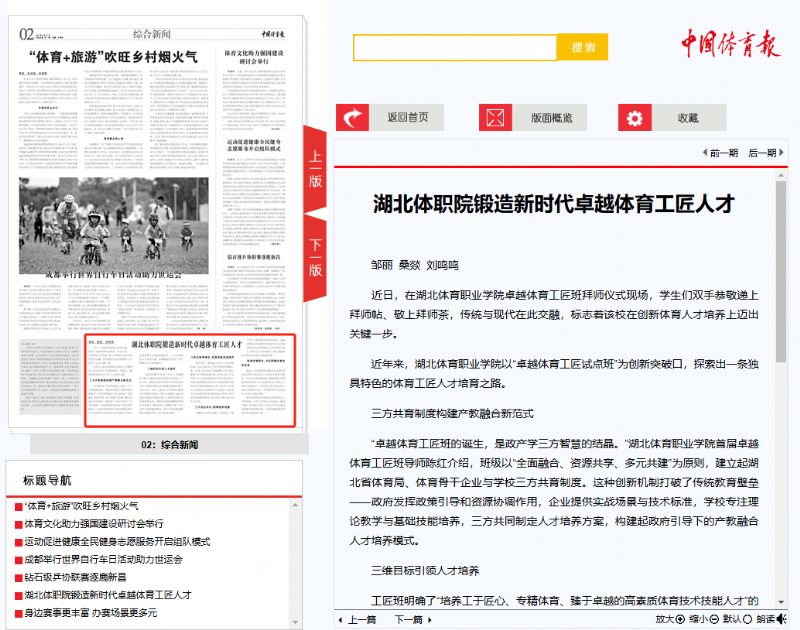
Task: Click the title list scrollbar up arrow
Action: [x=295, y=505]
